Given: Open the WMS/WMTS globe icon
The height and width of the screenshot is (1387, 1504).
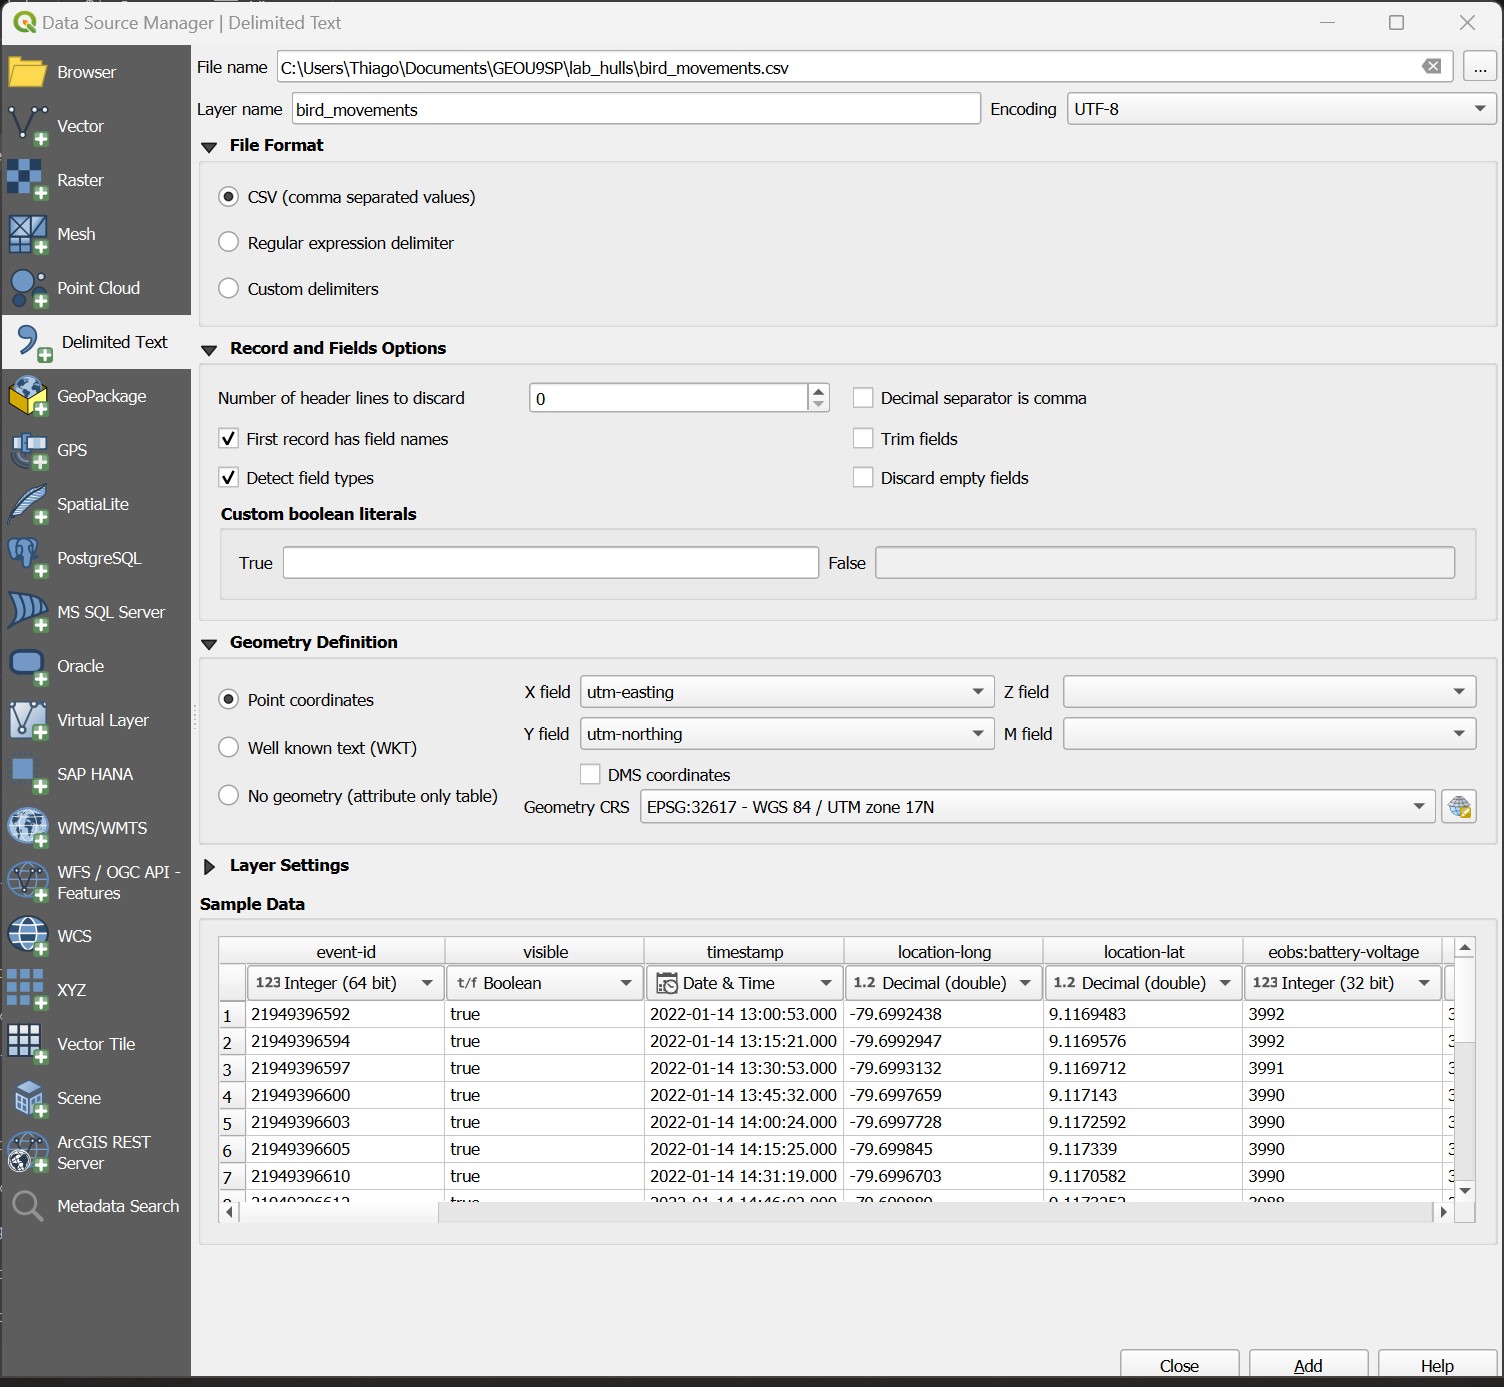Looking at the screenshot, I should coord(27,828).
